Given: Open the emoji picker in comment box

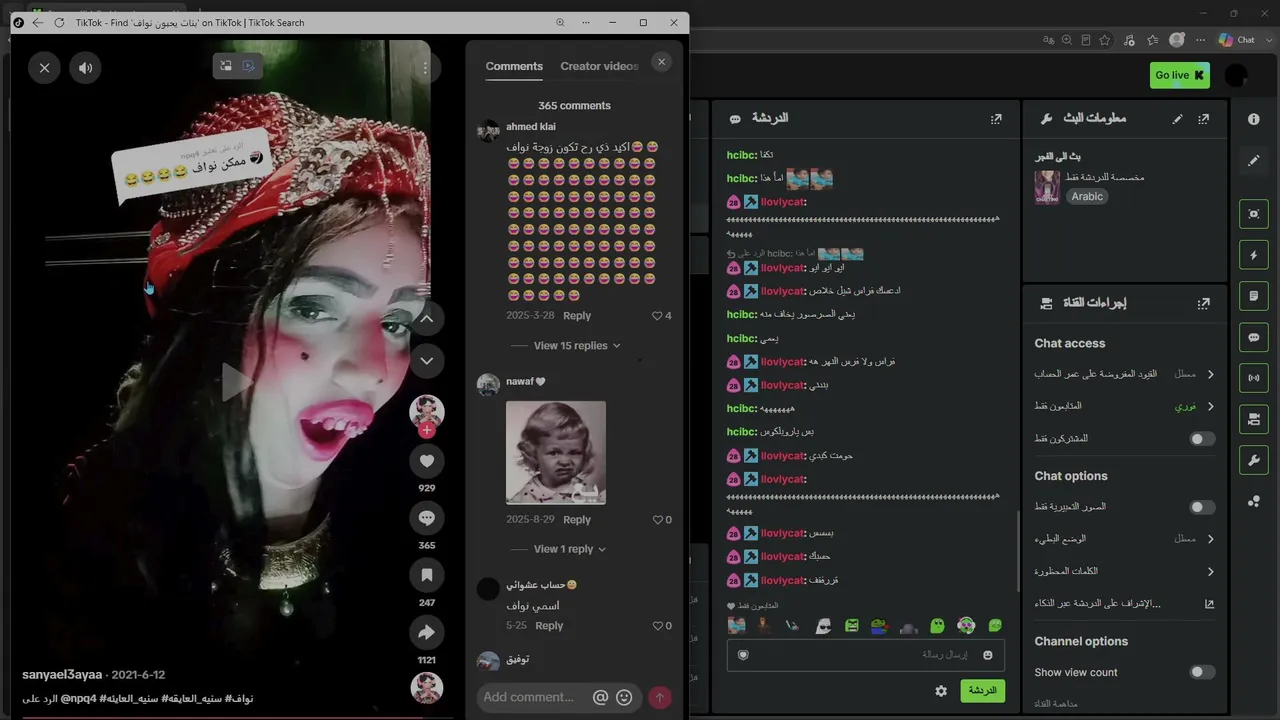Looking at the screenshot, I should [624, 698].
